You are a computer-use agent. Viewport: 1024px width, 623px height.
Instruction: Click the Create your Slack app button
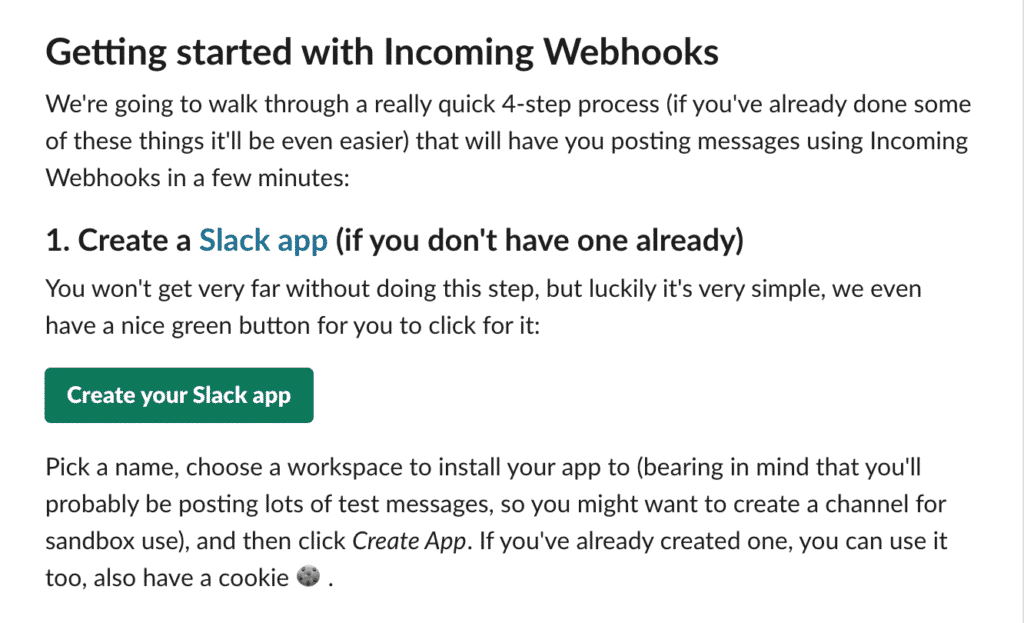[178, 395]
